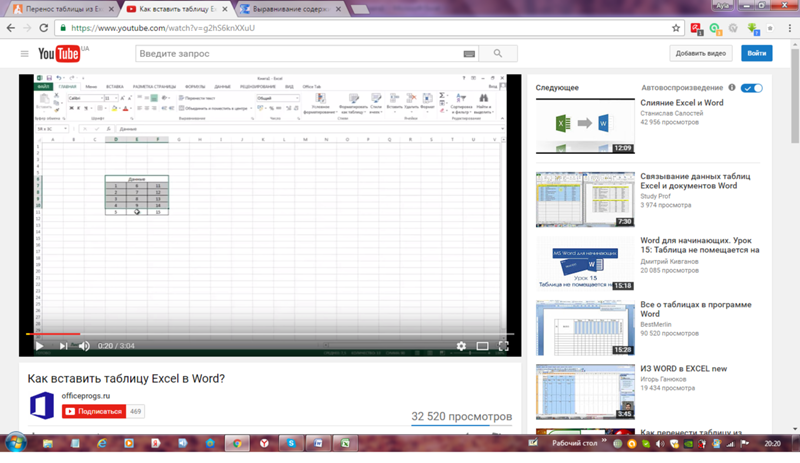Skip to the next video
Screen dimensions: 800x463
pos(63,346)
